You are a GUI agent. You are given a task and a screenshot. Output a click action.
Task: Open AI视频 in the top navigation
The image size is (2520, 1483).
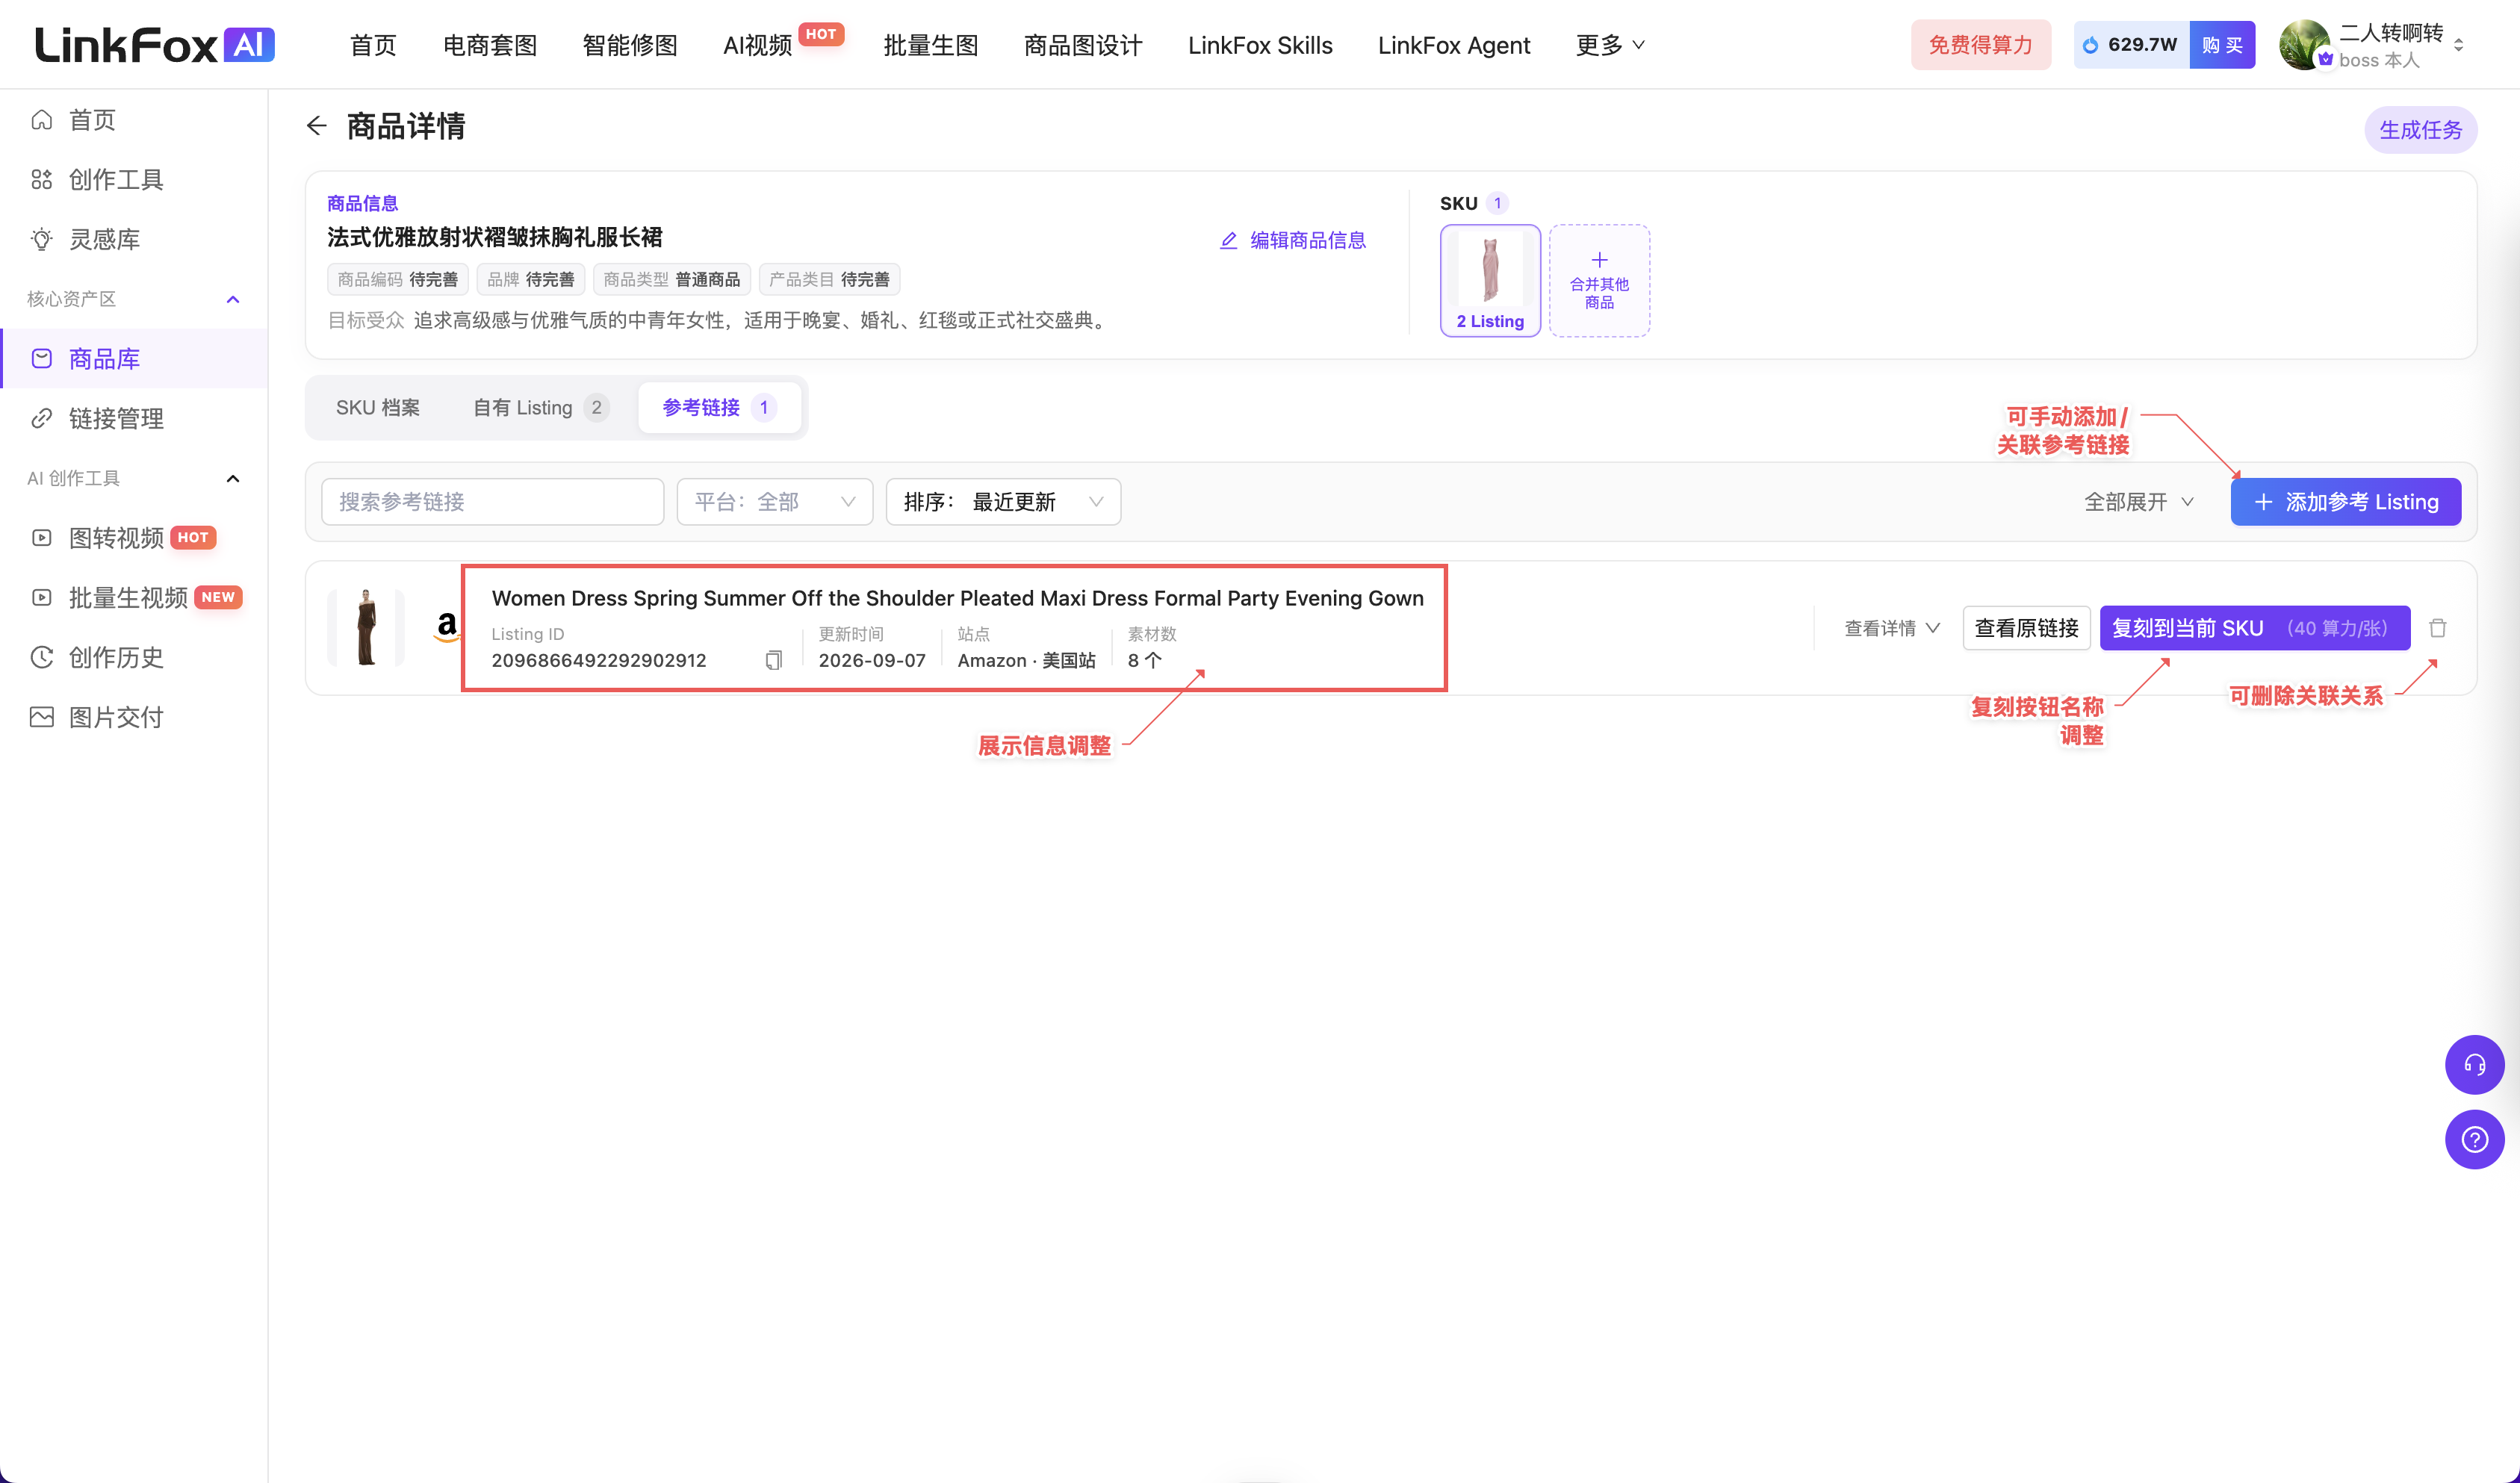(757, 45)
